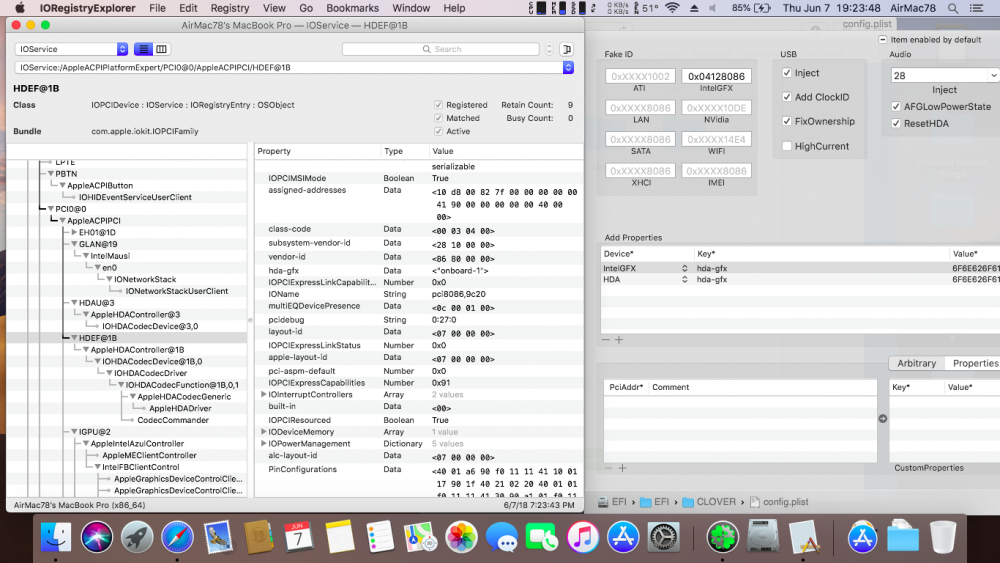This screenshot has width=1000, height=563.
Task: Open the Notes app in Dock
Action: point(339,537)
